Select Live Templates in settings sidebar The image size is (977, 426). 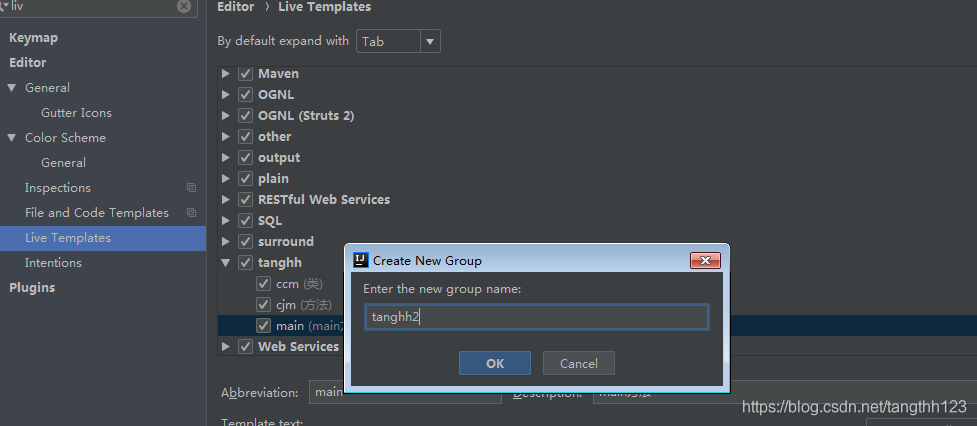tap(68, 238)
